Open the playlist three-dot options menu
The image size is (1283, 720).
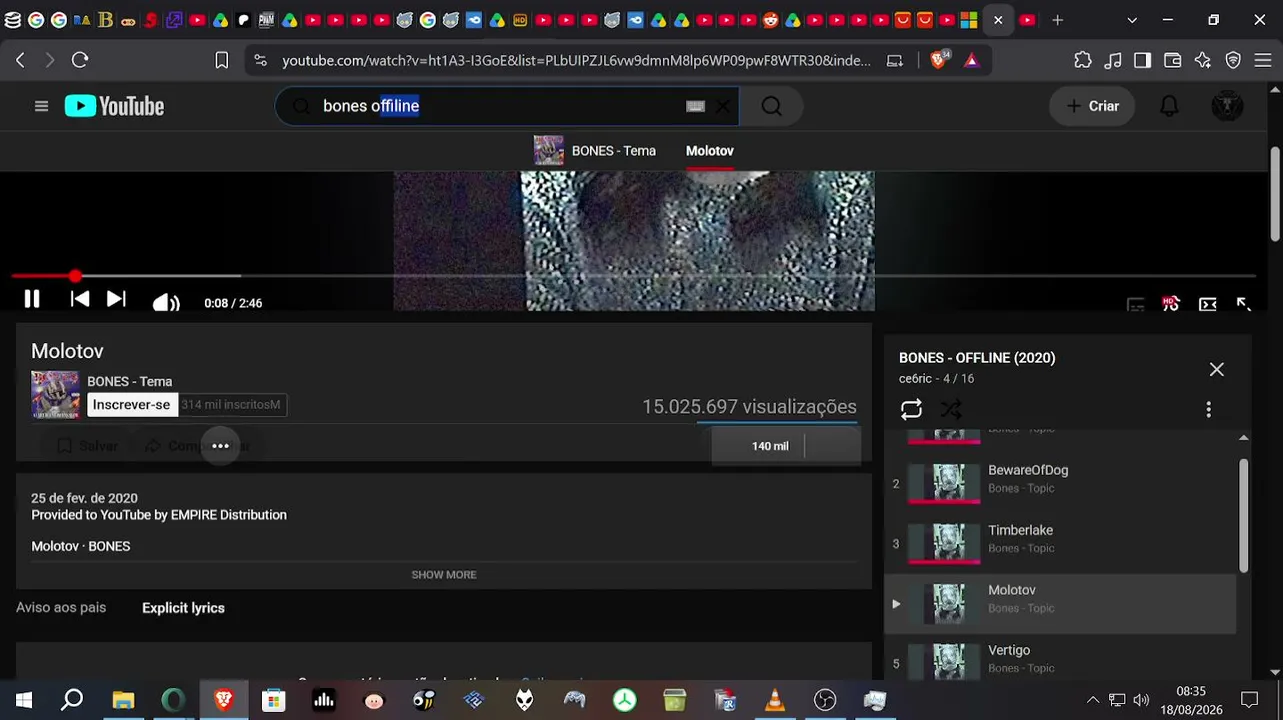point(1208,409)
